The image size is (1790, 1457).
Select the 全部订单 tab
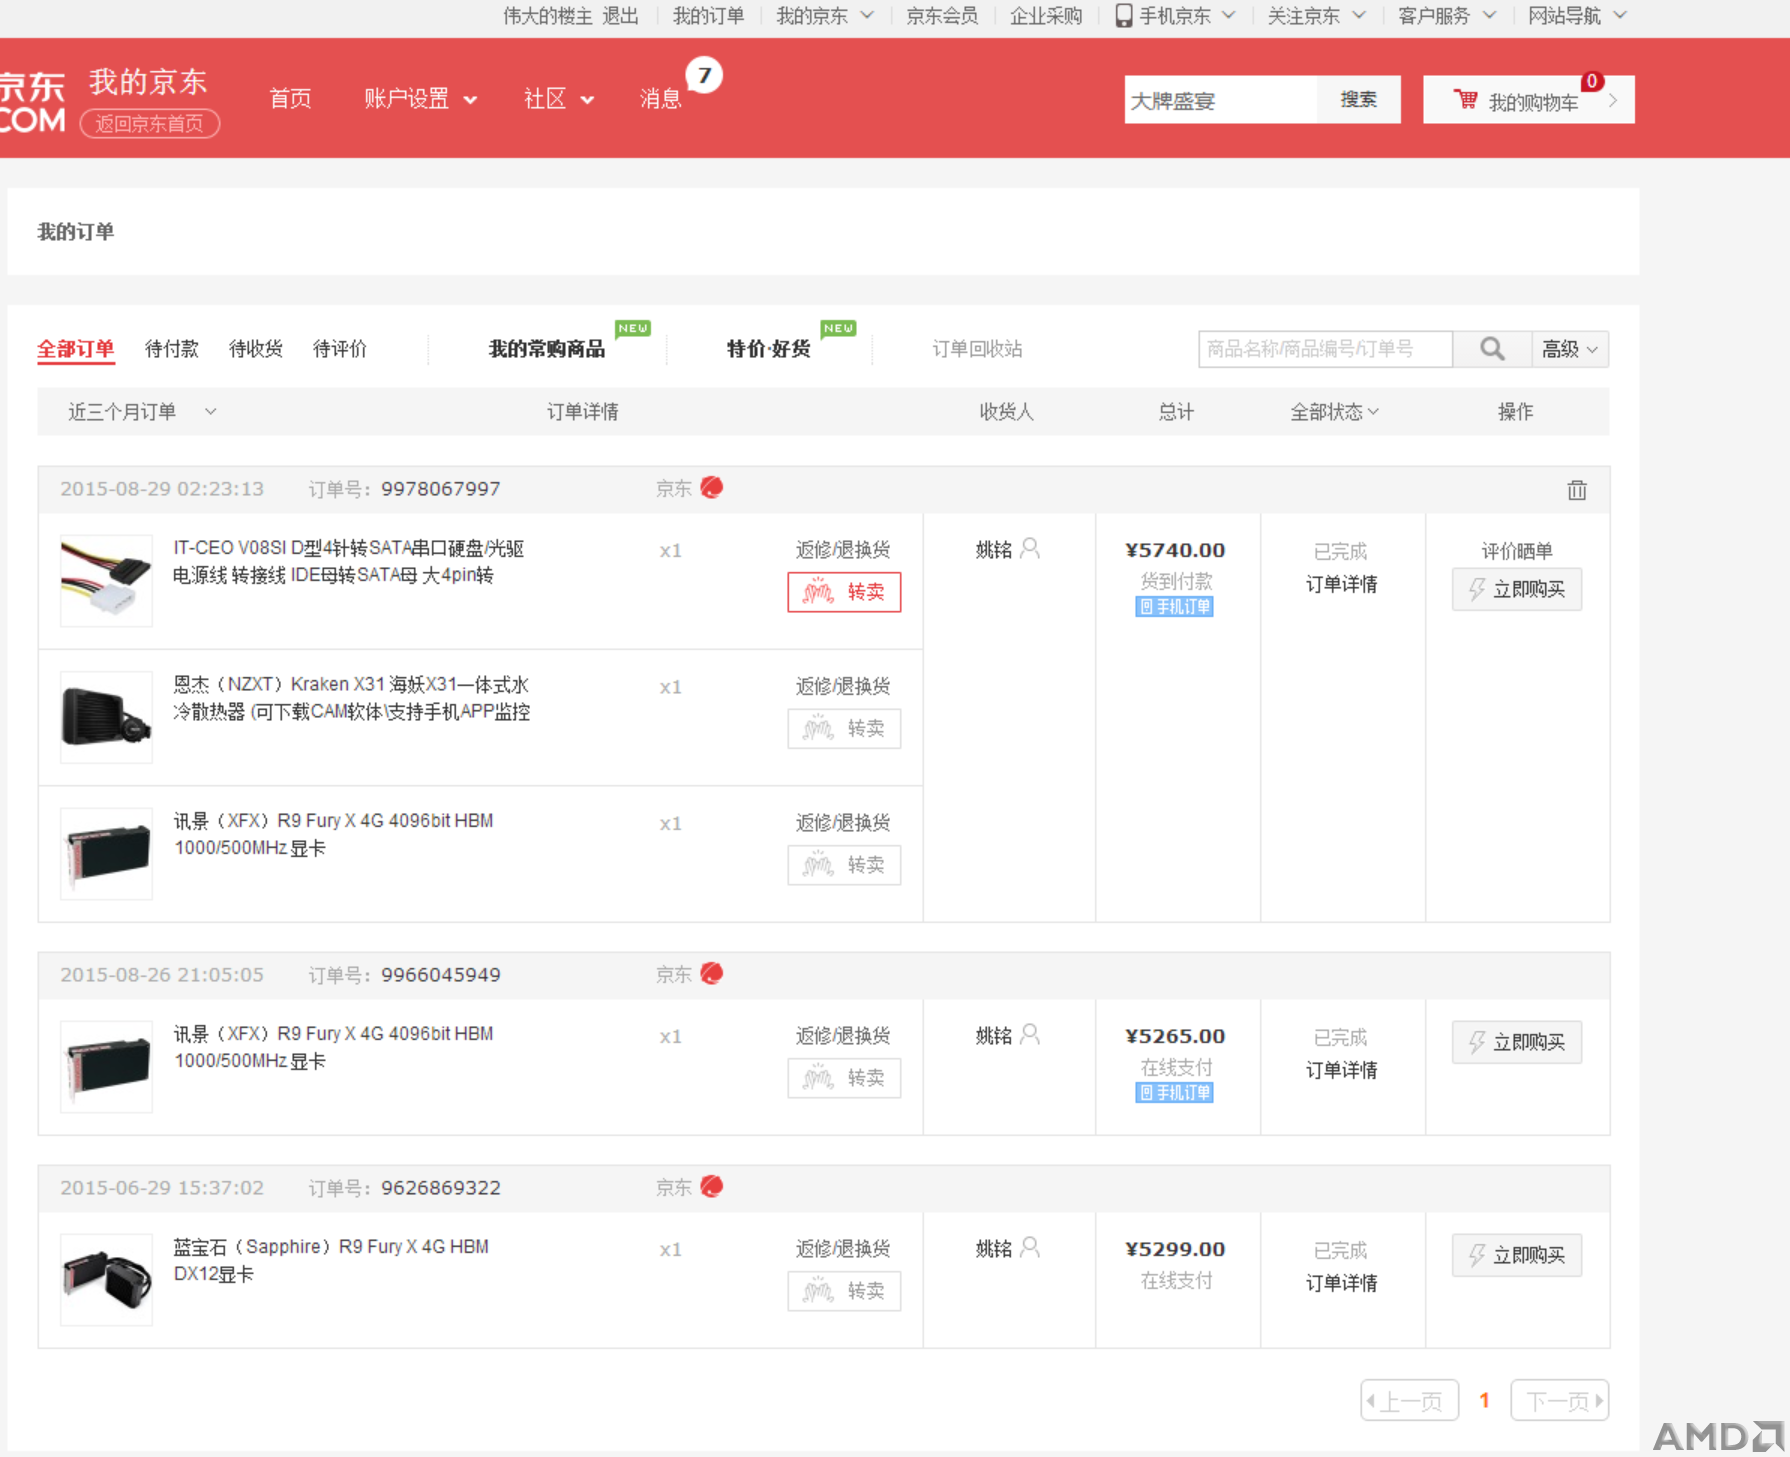pos(76,349)
